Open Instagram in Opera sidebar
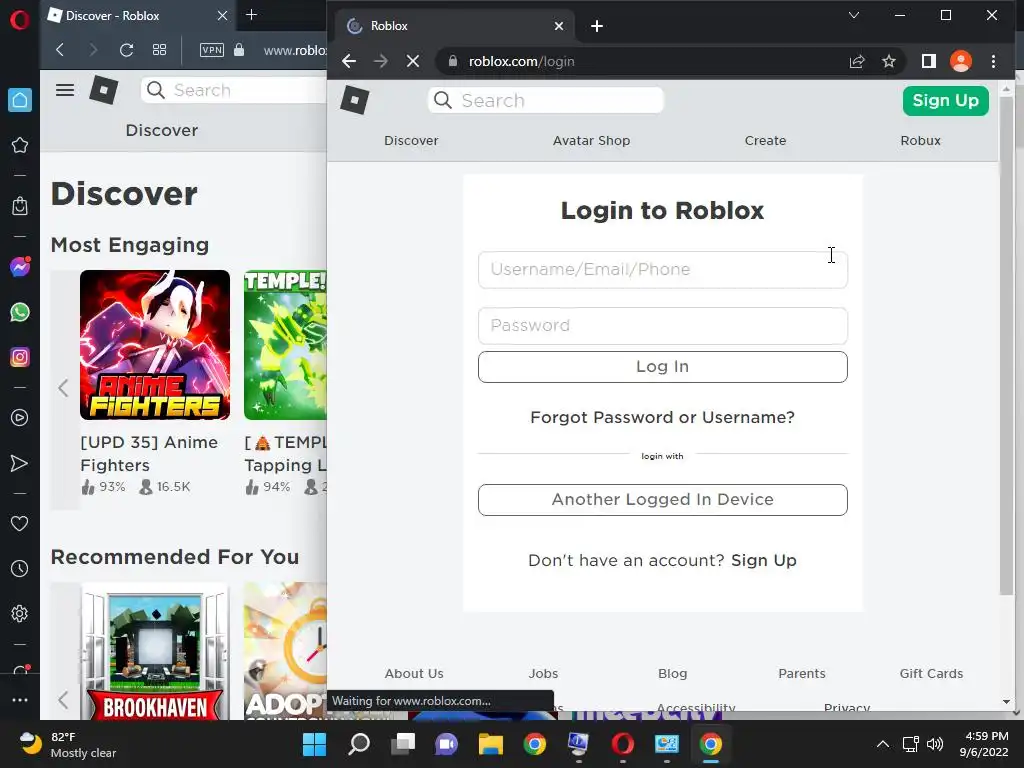The width and height of the screenshot is (1024, 768). pyautogui.click(x=20, y=357)
